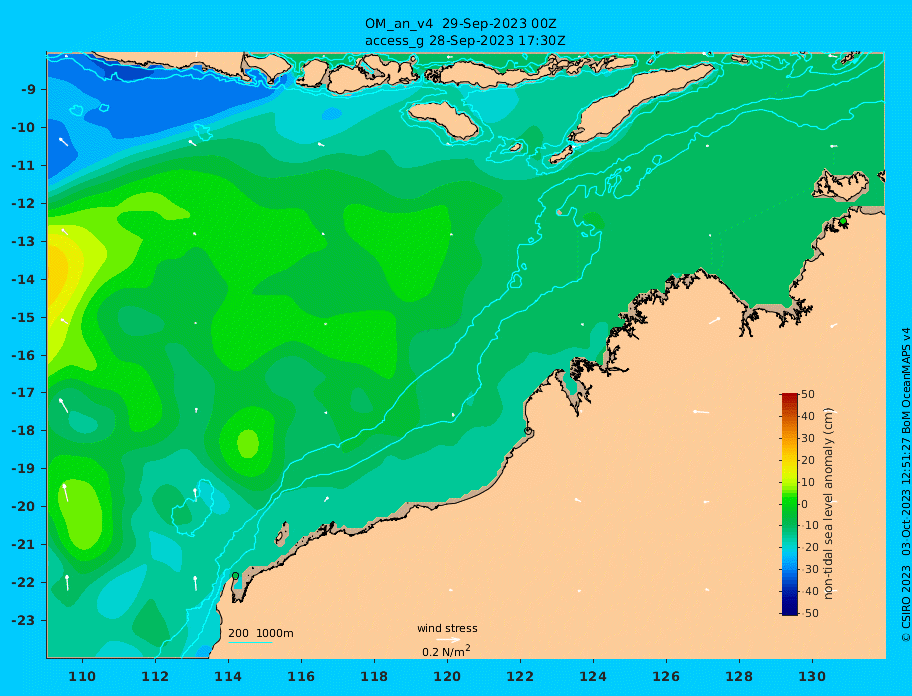Click the latitude axis label -10
The image size is (912, 696).
click(23, 127)
